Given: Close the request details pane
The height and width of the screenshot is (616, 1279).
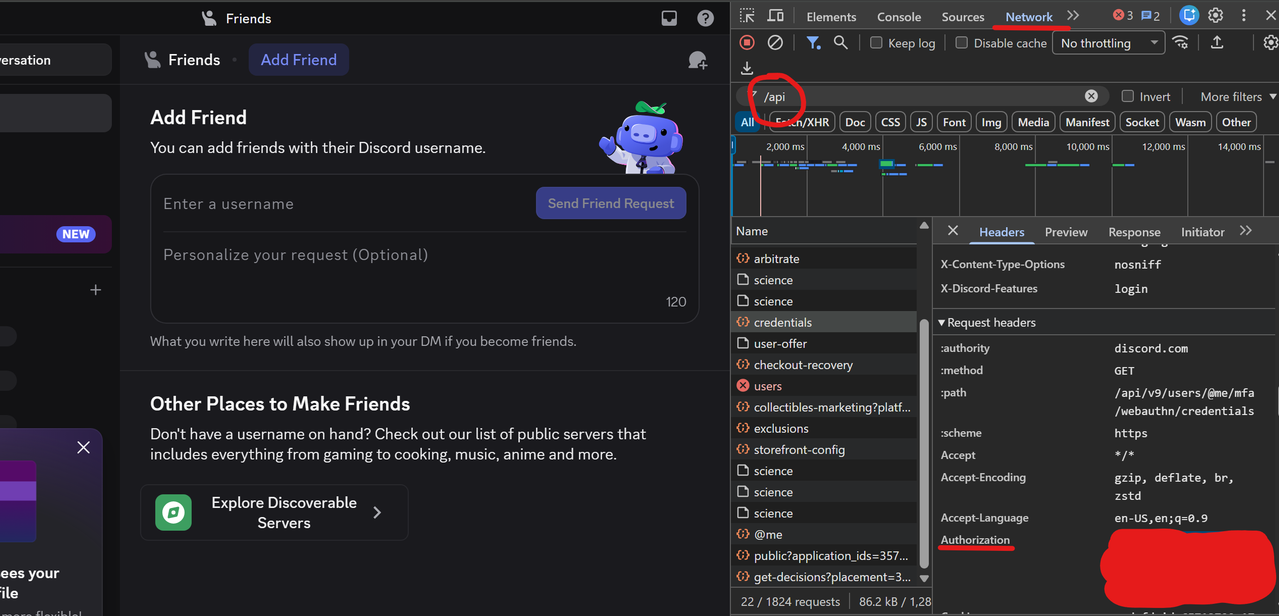Looking at the screenshot, I should click(953, 231).
